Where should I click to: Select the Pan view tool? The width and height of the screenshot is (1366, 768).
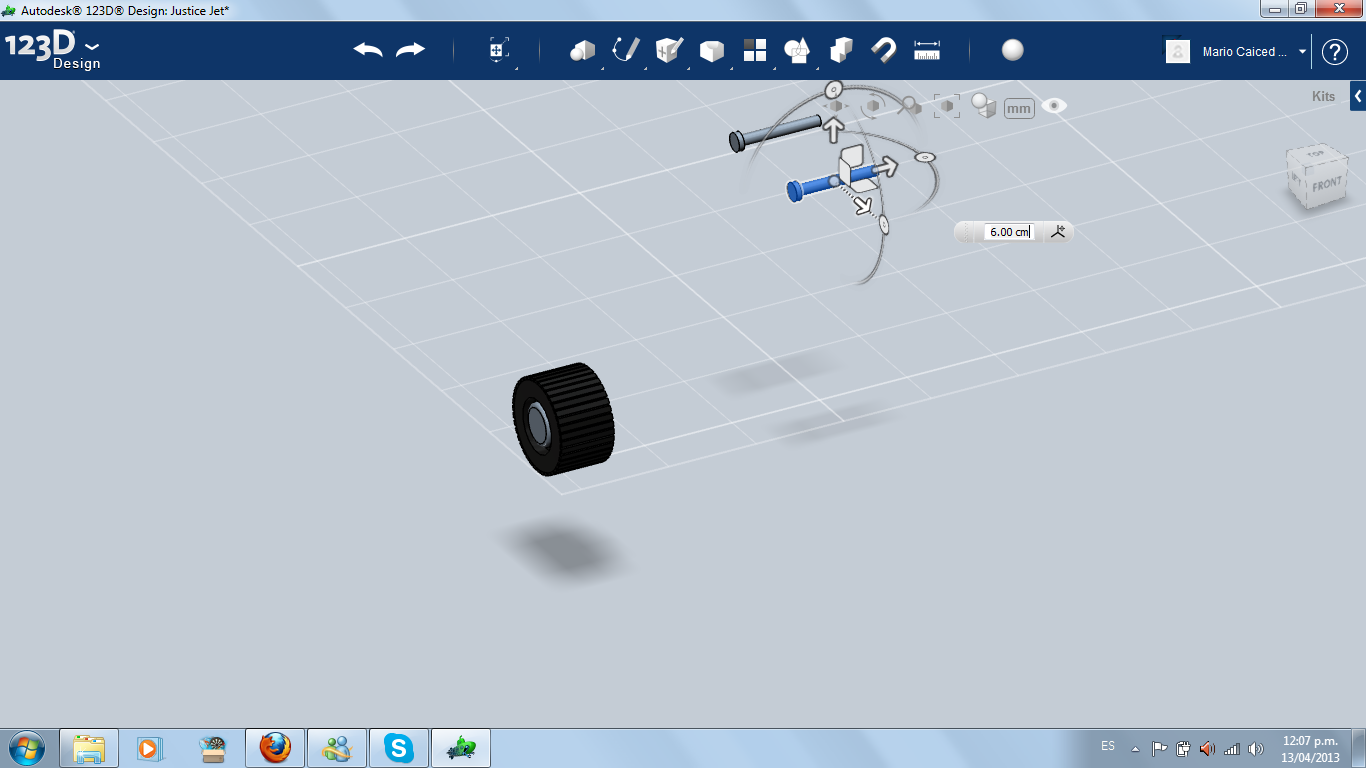pyautogui.click(x=836, y=105)
